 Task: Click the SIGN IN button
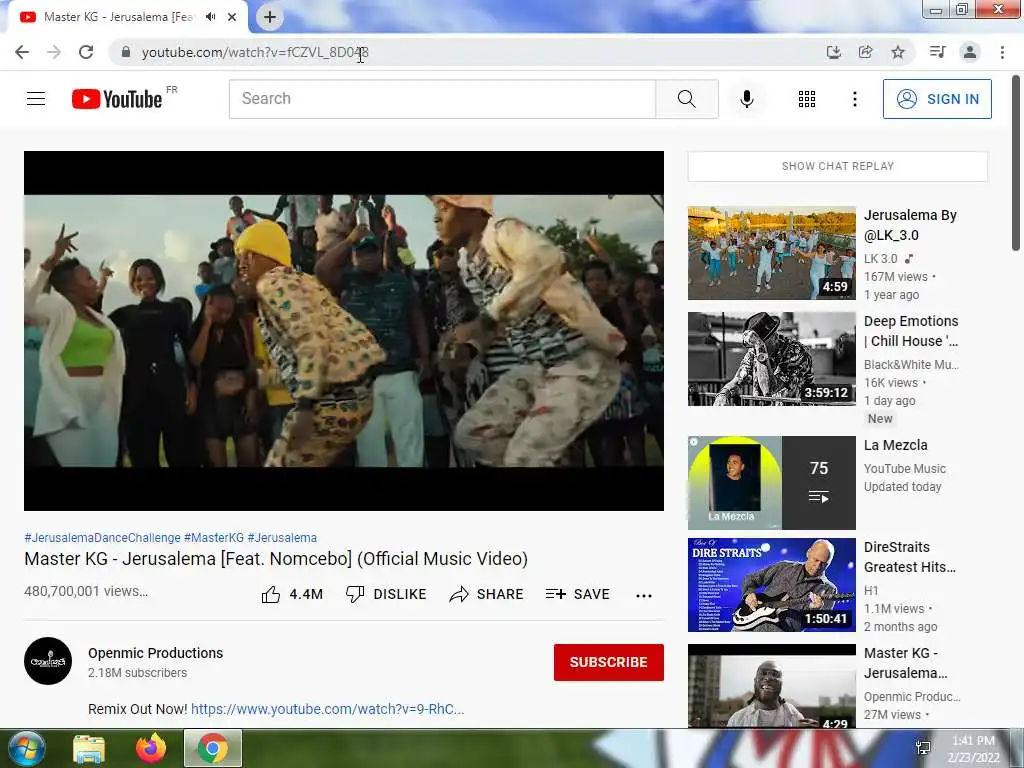[x=937, y=99]
